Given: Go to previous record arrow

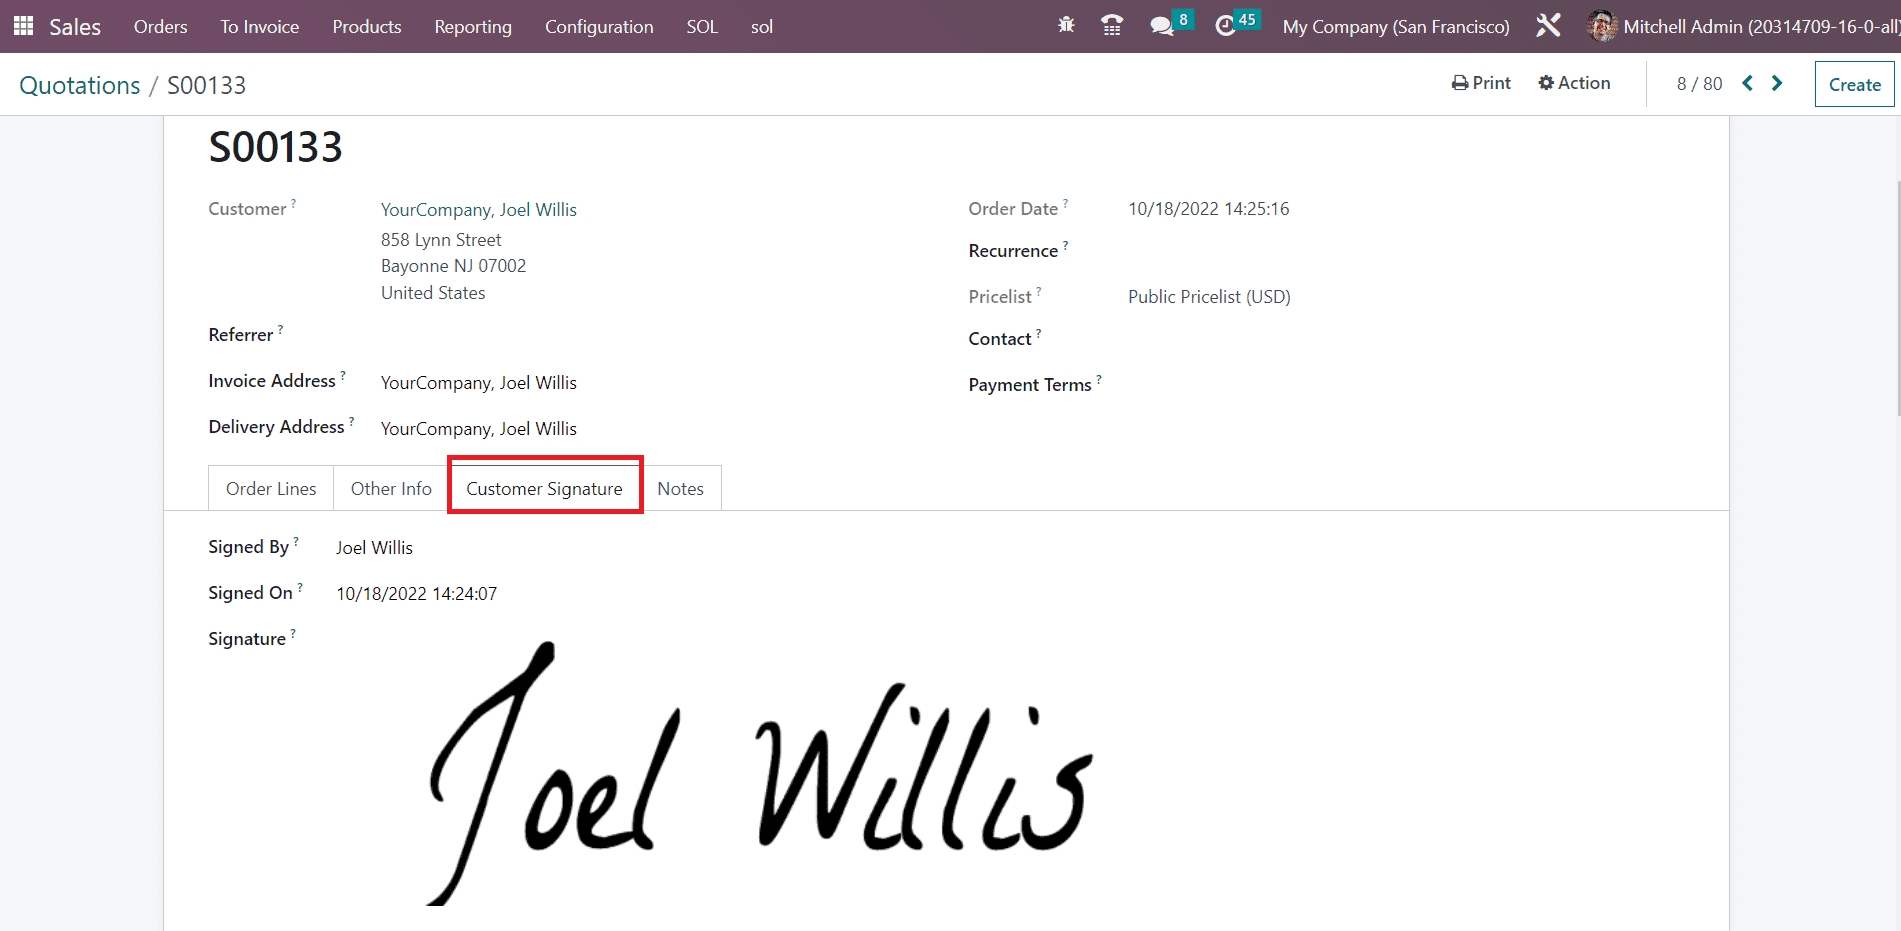Looking at the screenshot, I should coord(1748,84).
